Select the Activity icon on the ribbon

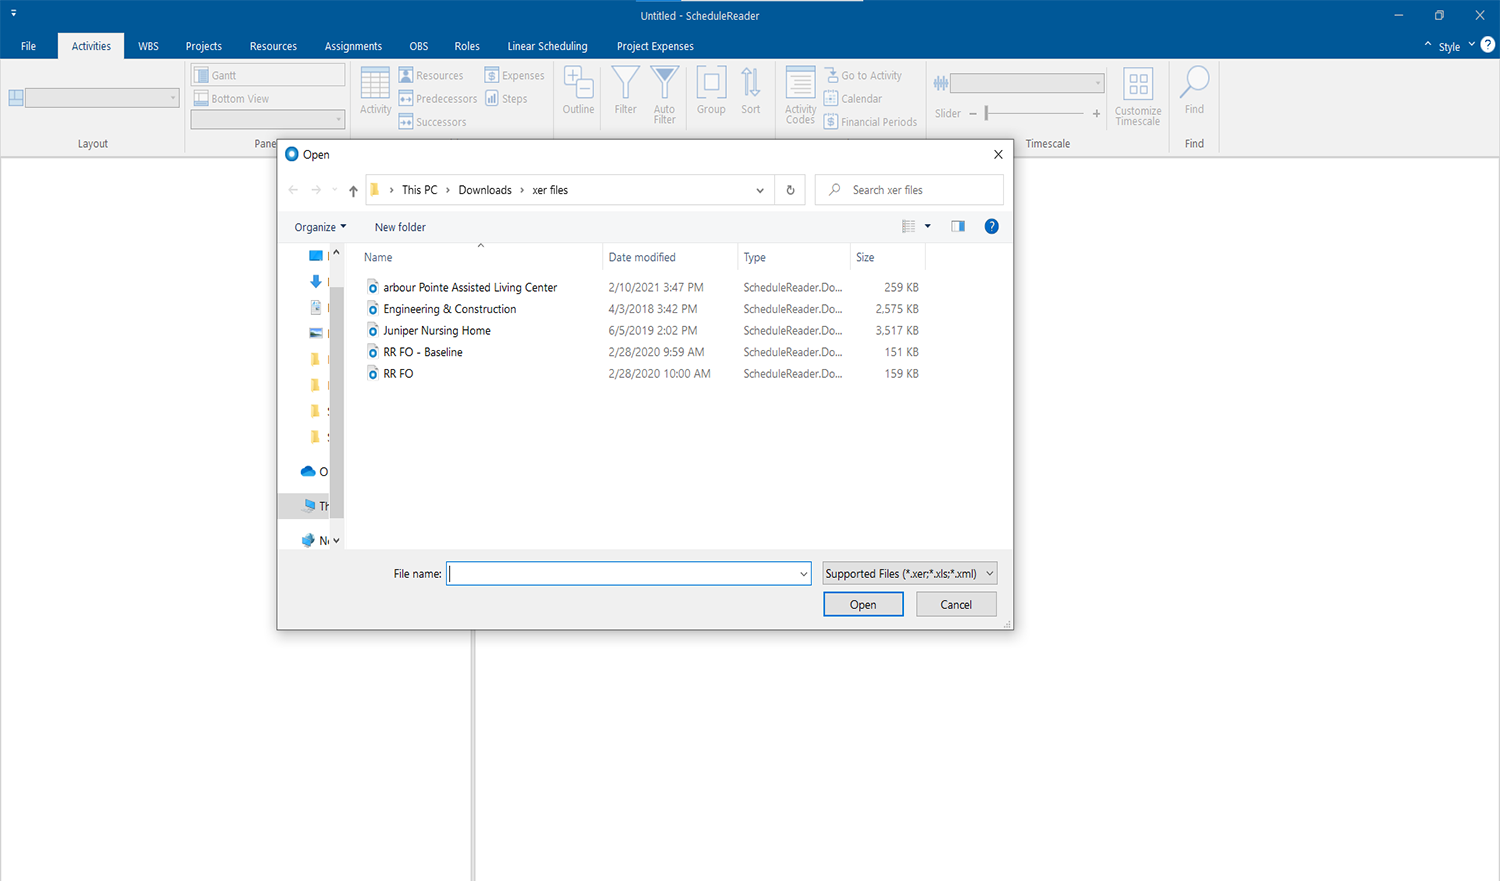tap(374, 94)
